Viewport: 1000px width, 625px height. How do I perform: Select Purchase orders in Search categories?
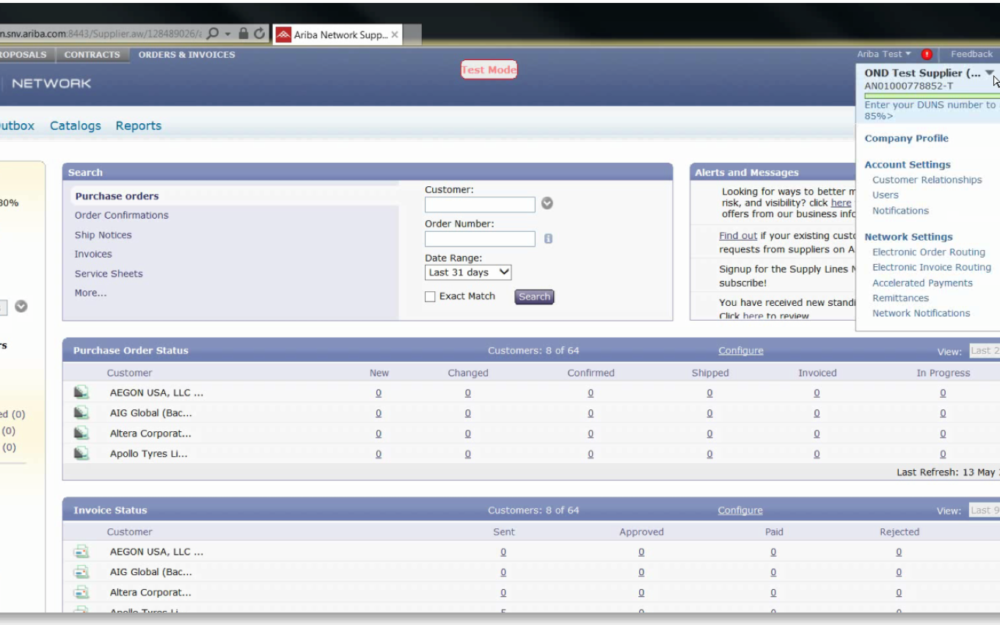pyautogui.click(x=117, y=196)
